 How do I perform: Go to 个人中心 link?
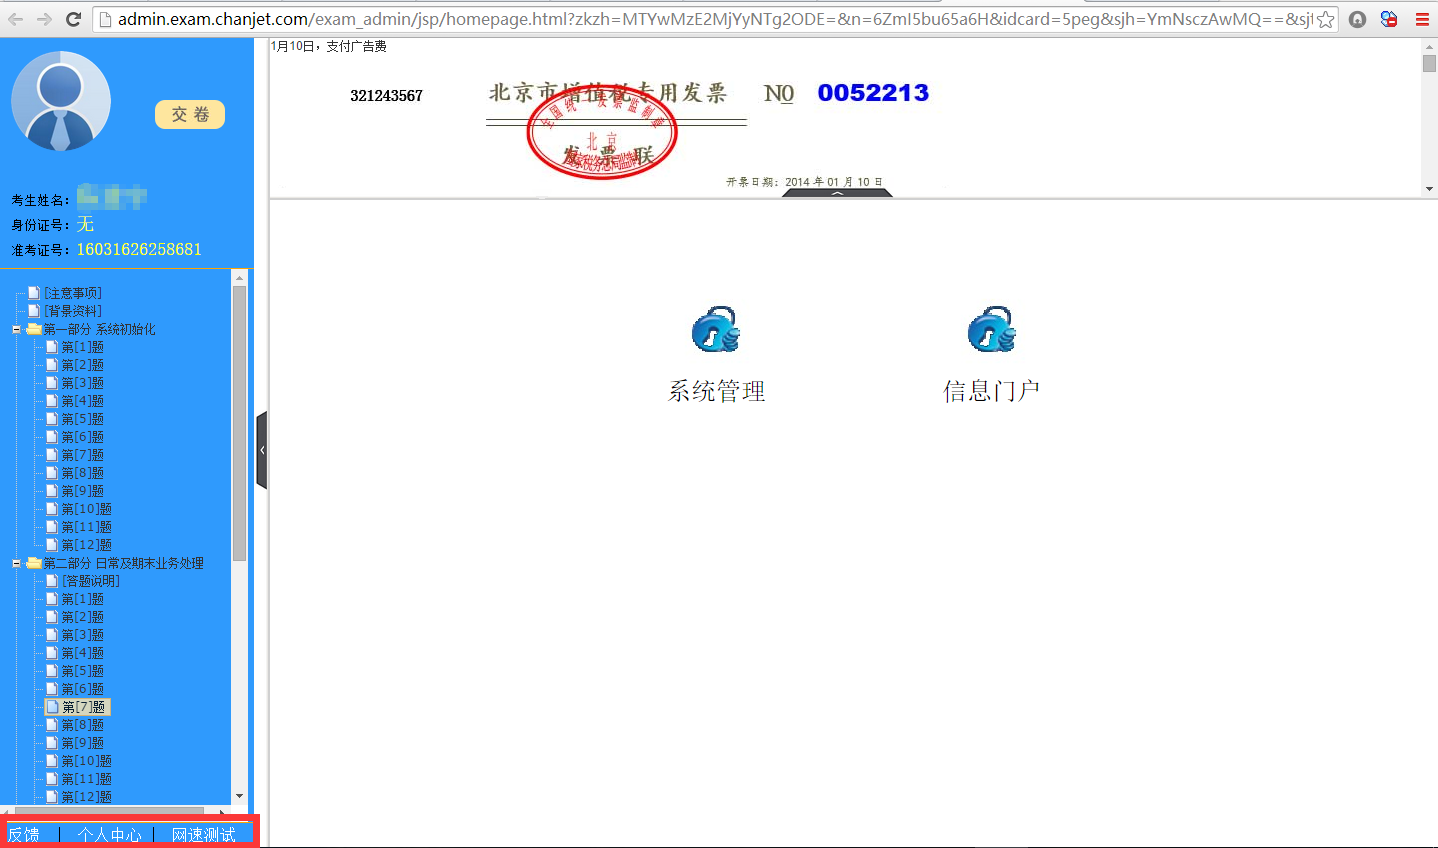[x=109, y=834]
